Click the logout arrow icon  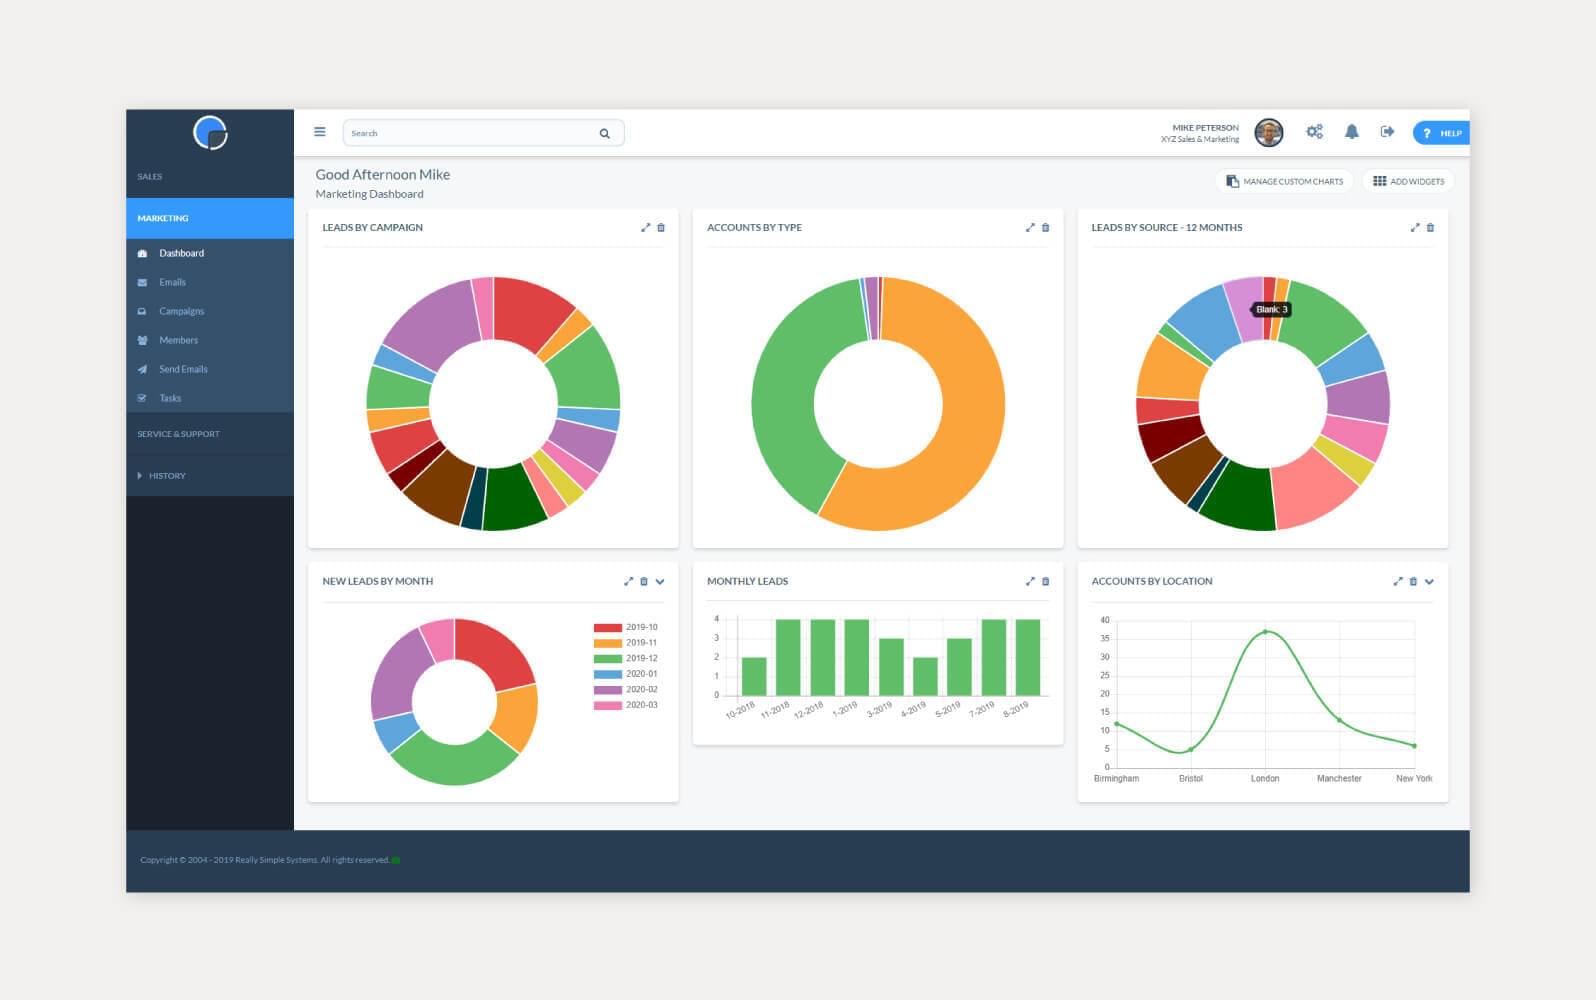point(1387,132)
